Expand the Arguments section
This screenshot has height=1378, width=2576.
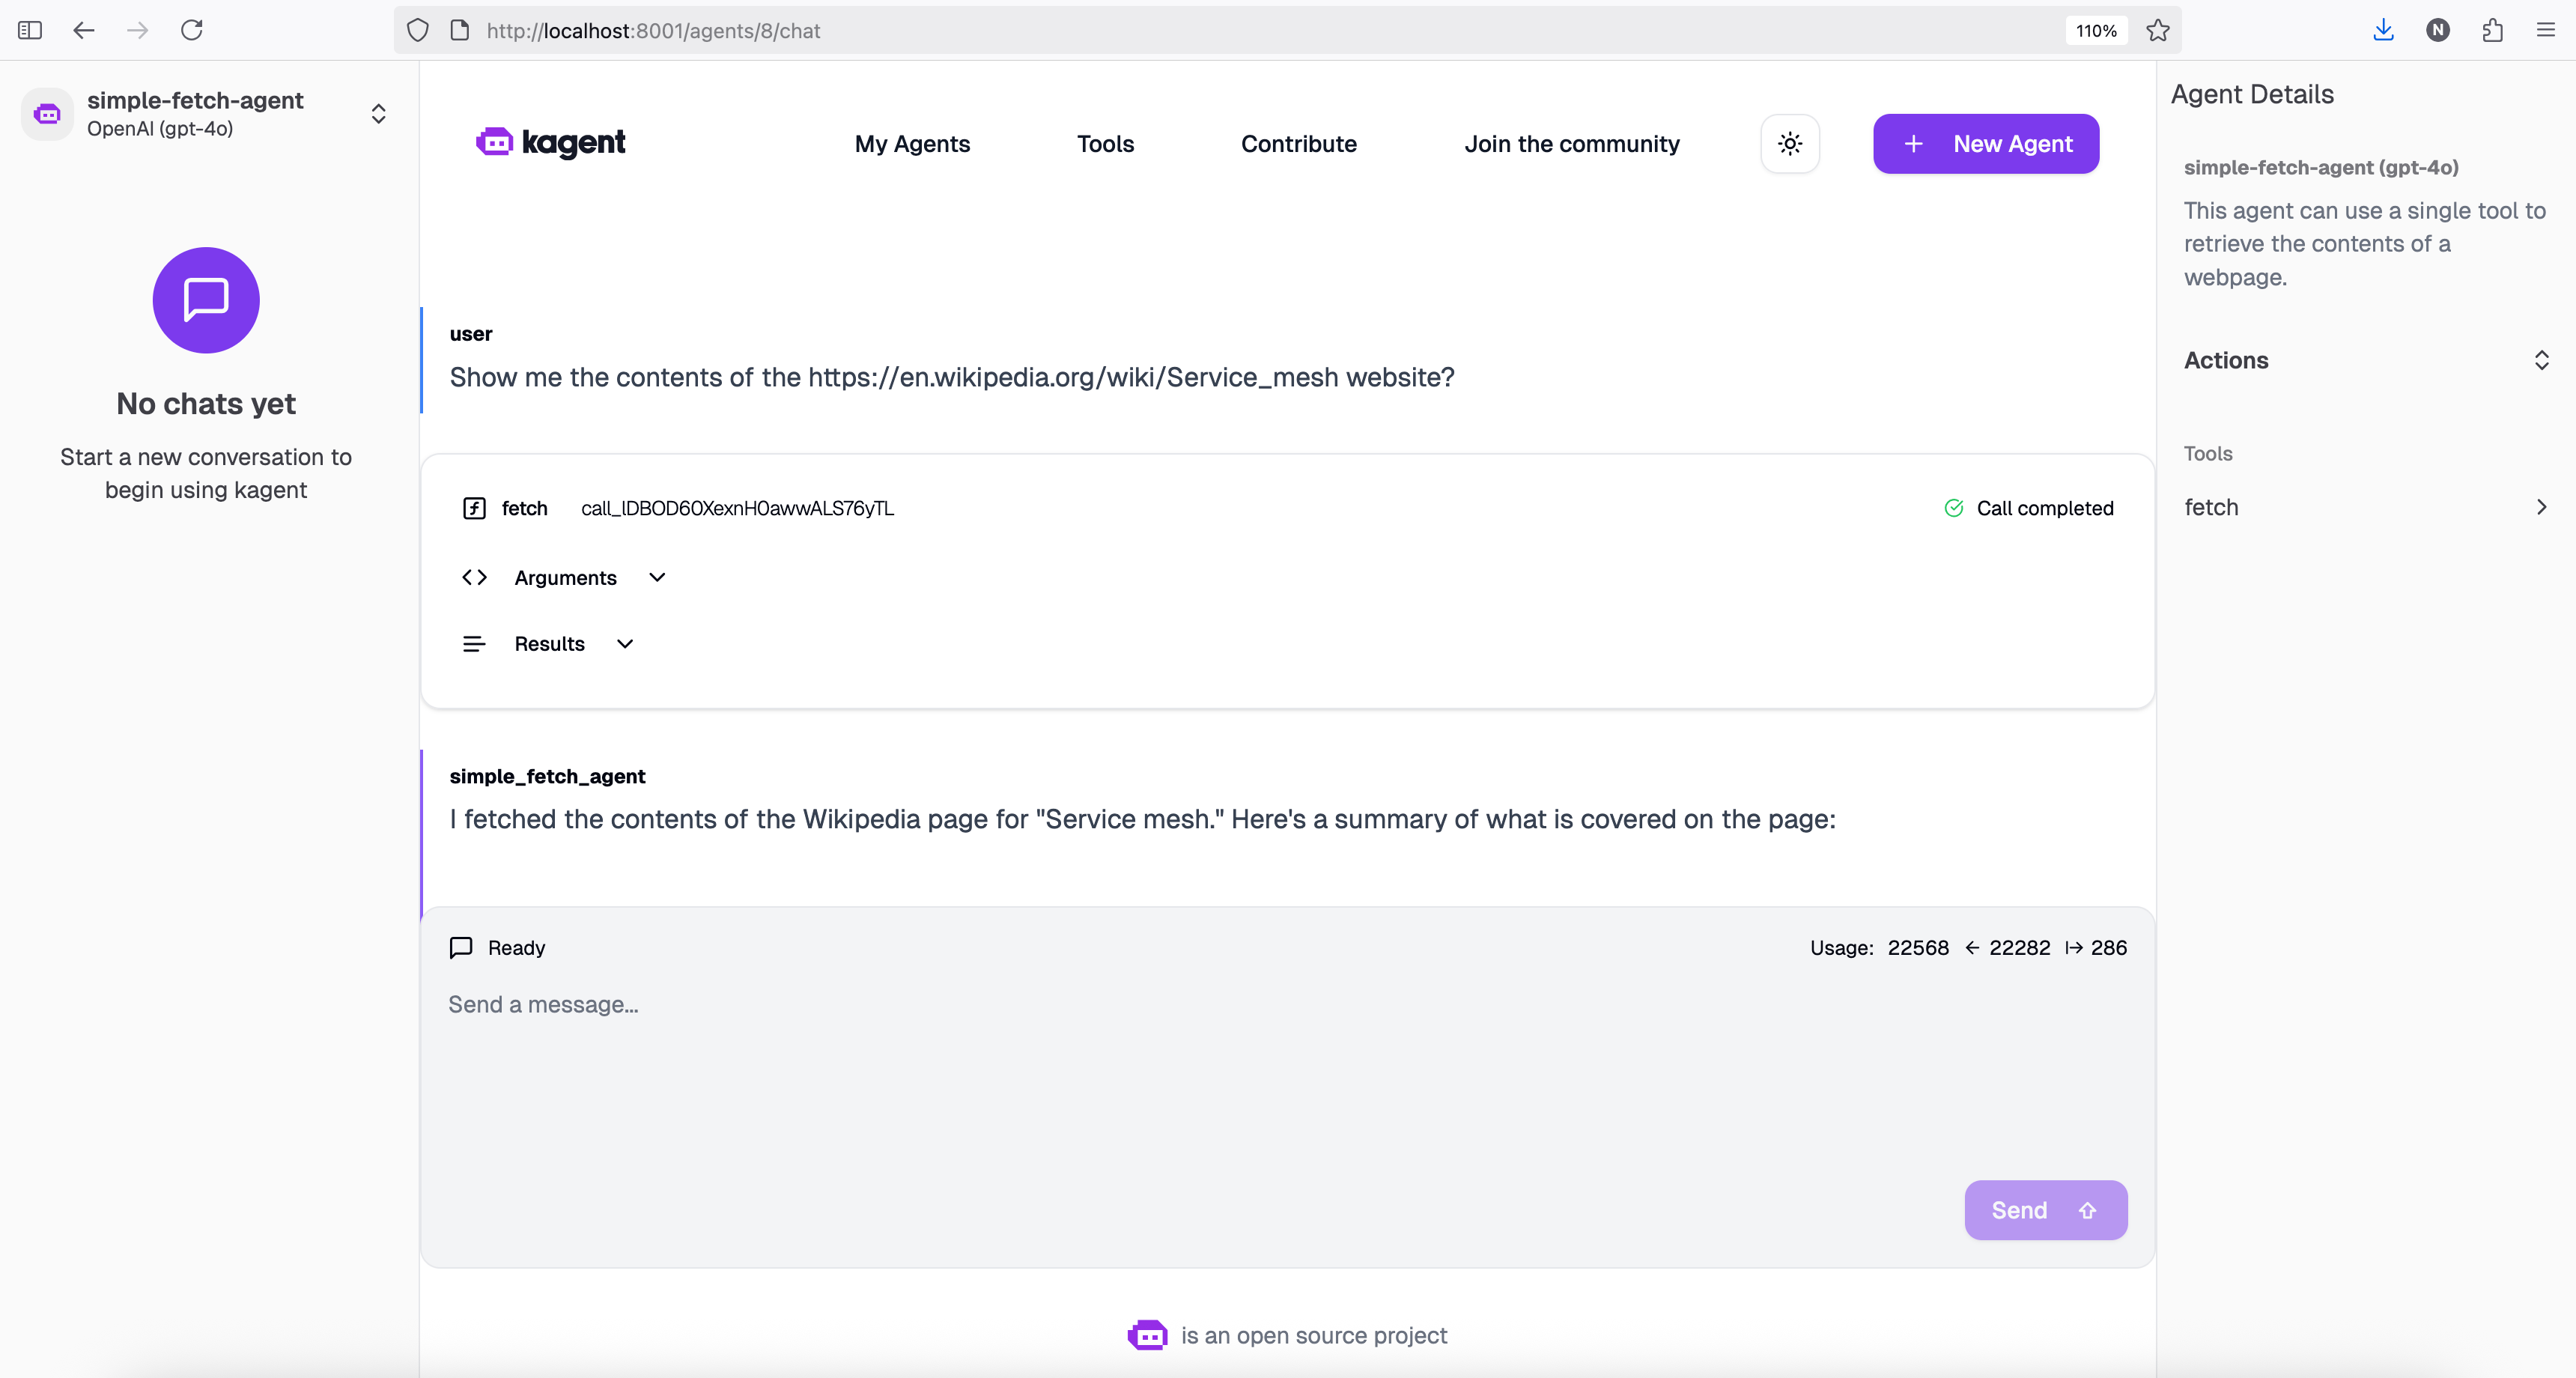pos(565,578)
